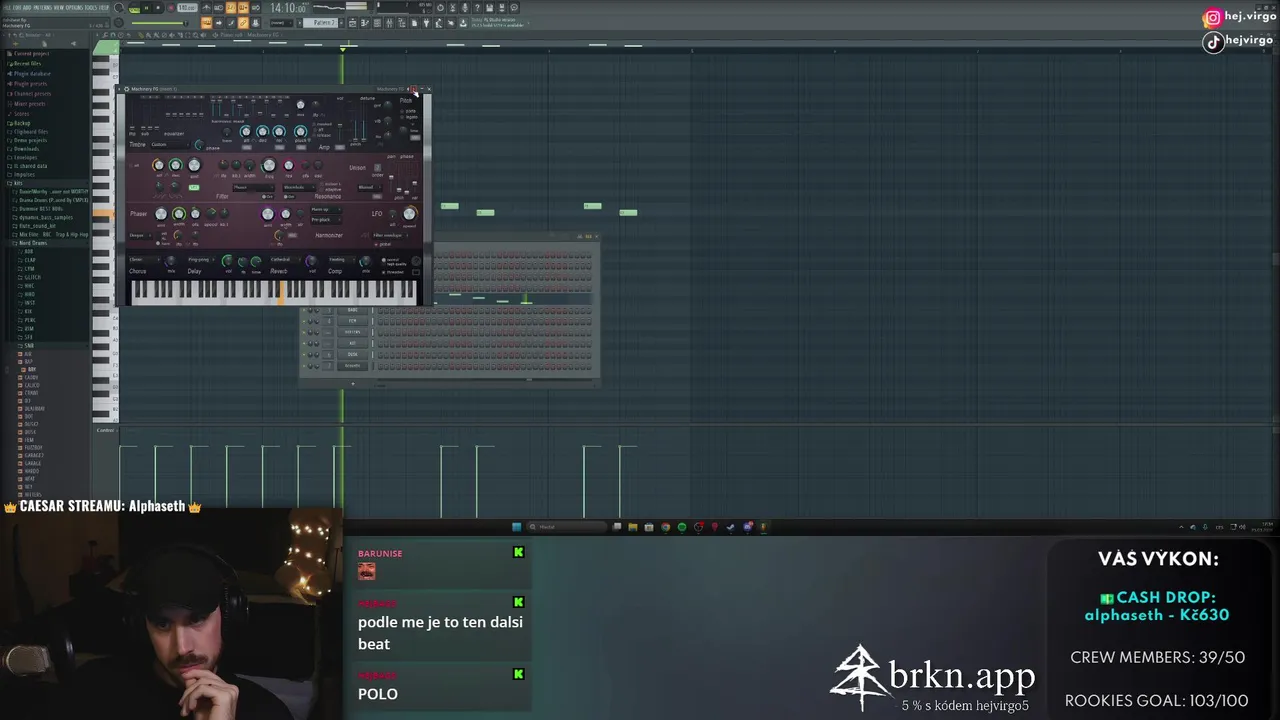The image size is (1280, 720).
Task: Open the Waveholes resonance dropdown
Action: coord(299,188)
